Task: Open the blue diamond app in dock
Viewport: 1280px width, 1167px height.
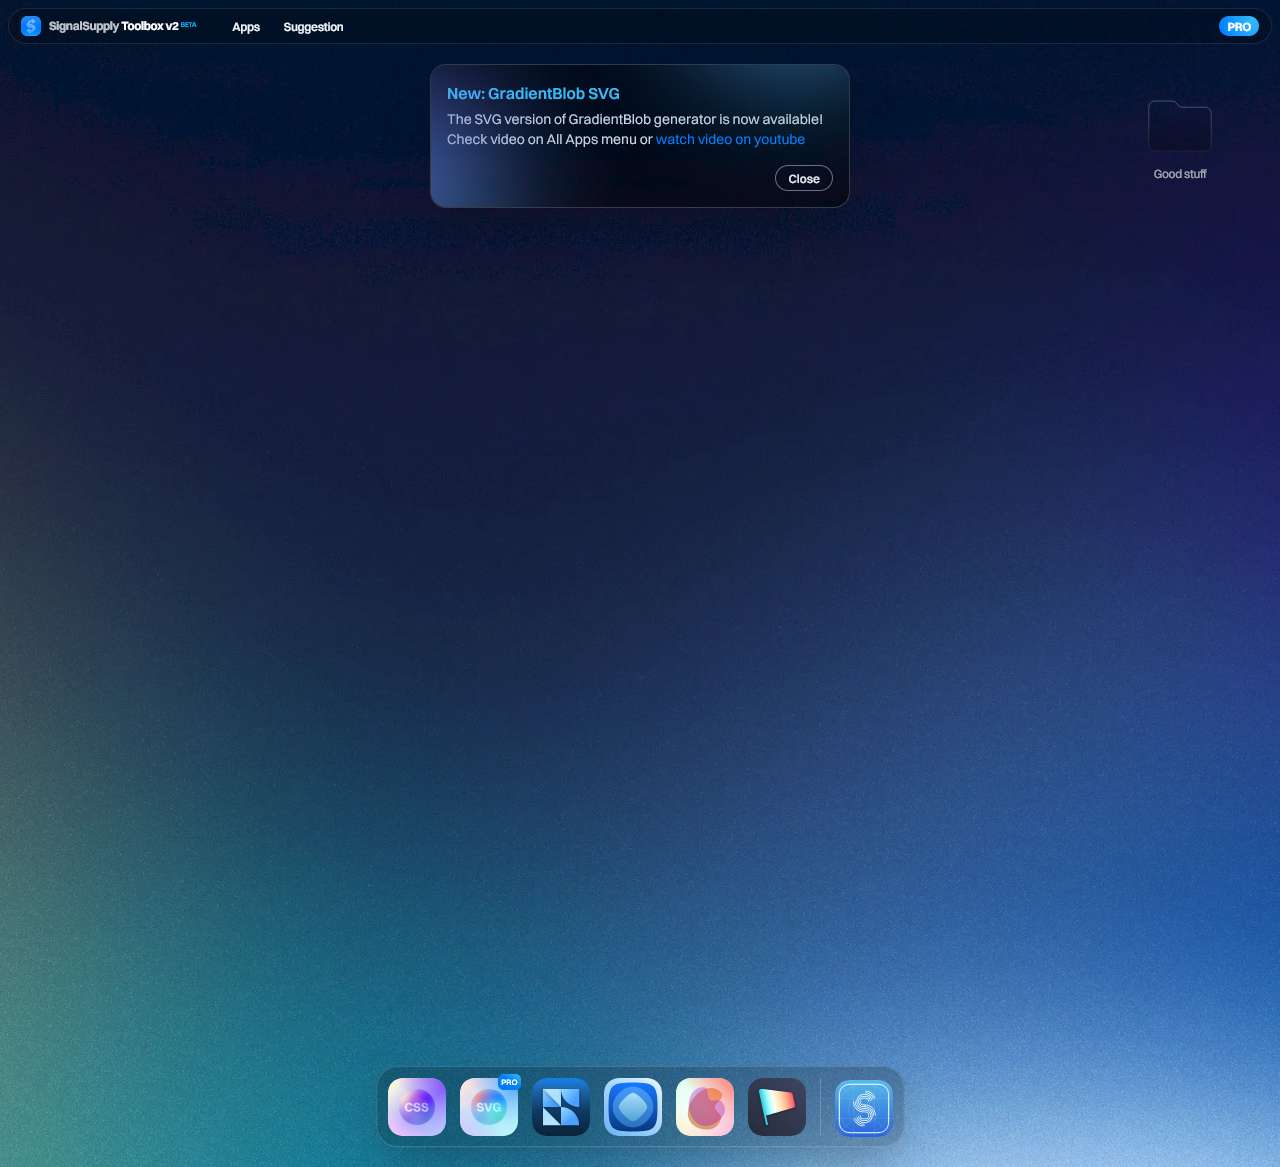Action: point(633,1107)
